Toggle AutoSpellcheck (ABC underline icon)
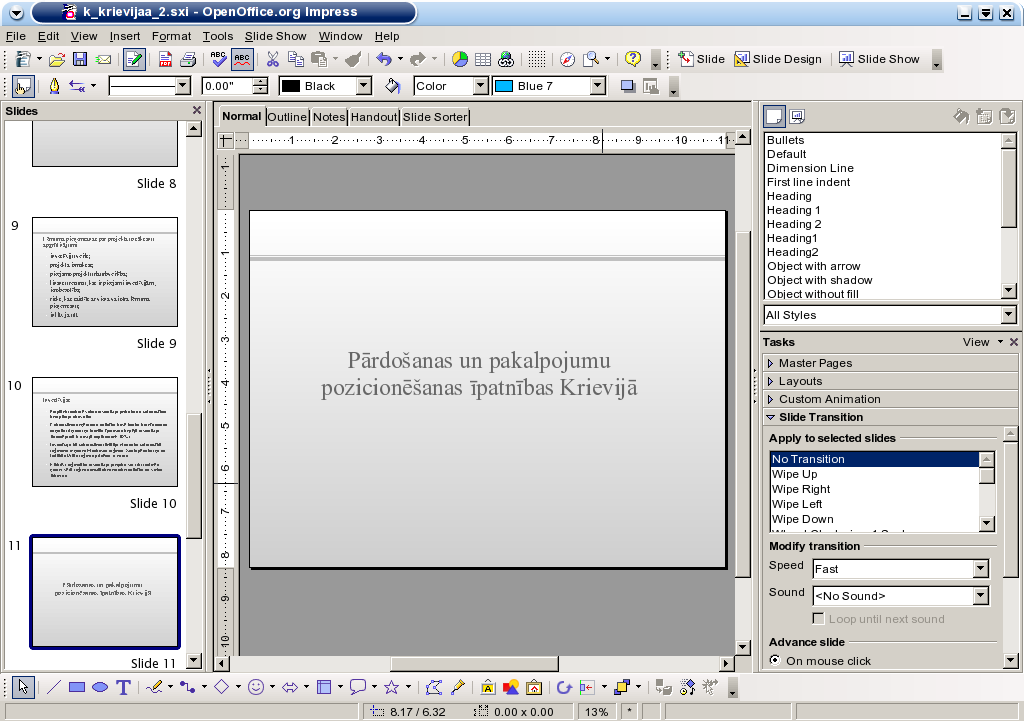1024x721 pixels. pos(242,59)
